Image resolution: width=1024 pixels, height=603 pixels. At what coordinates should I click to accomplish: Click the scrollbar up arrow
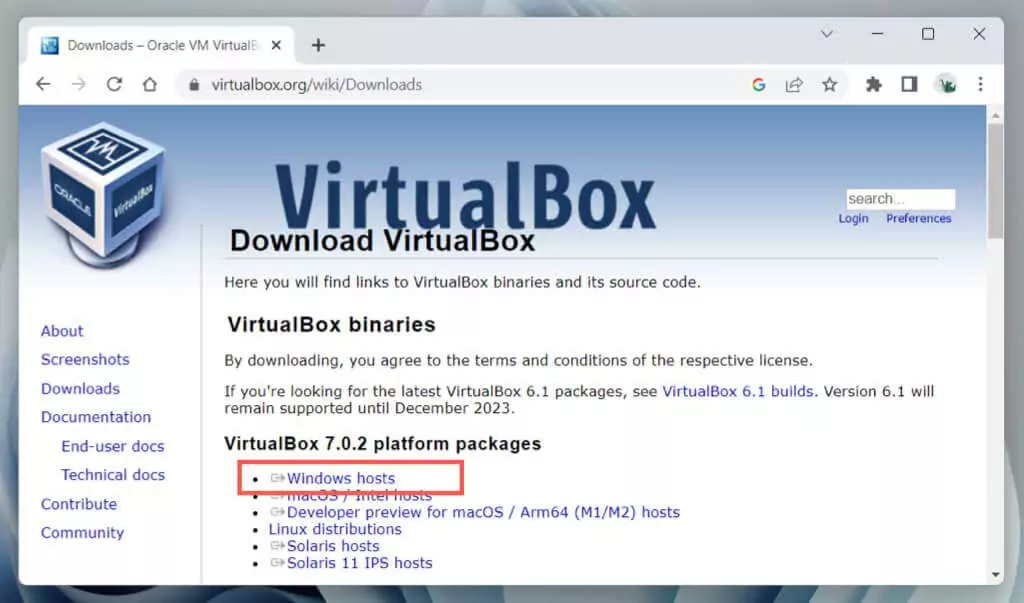[995, 116]
